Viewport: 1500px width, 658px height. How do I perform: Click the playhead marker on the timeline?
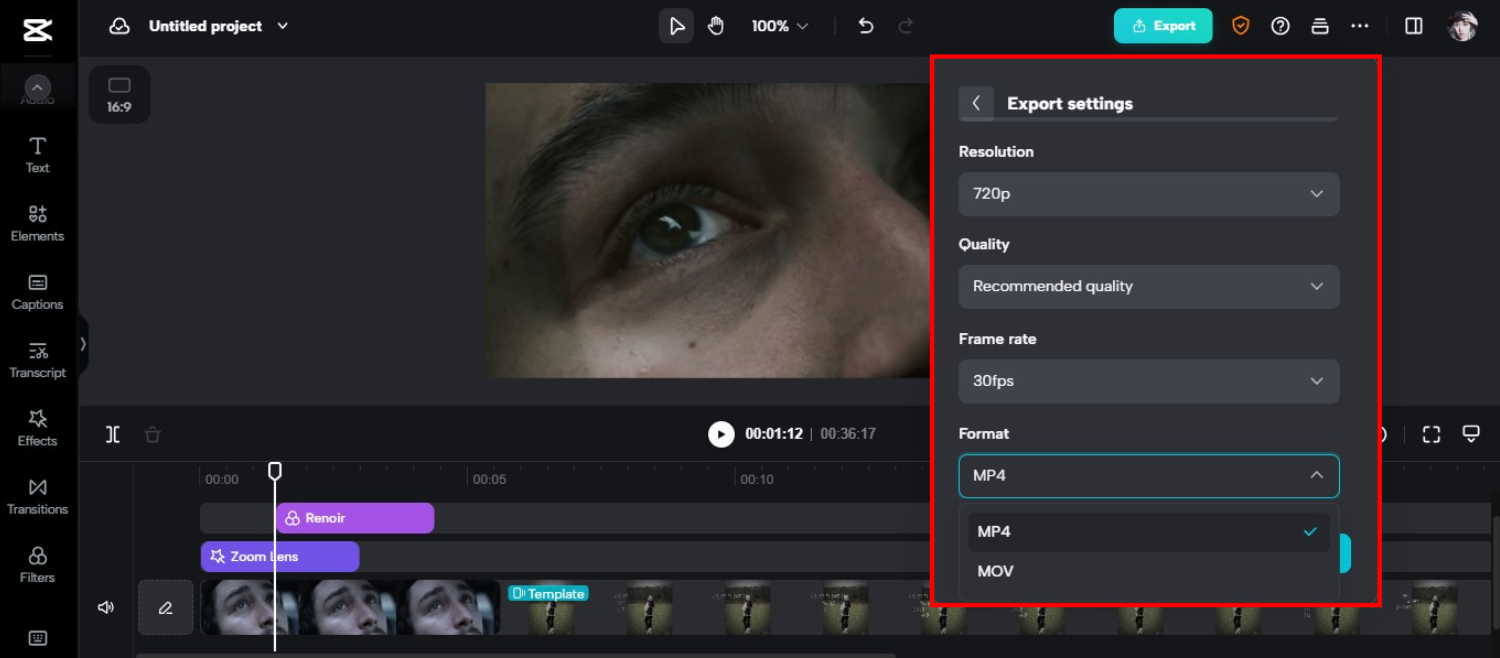click(x=275, y=470)
